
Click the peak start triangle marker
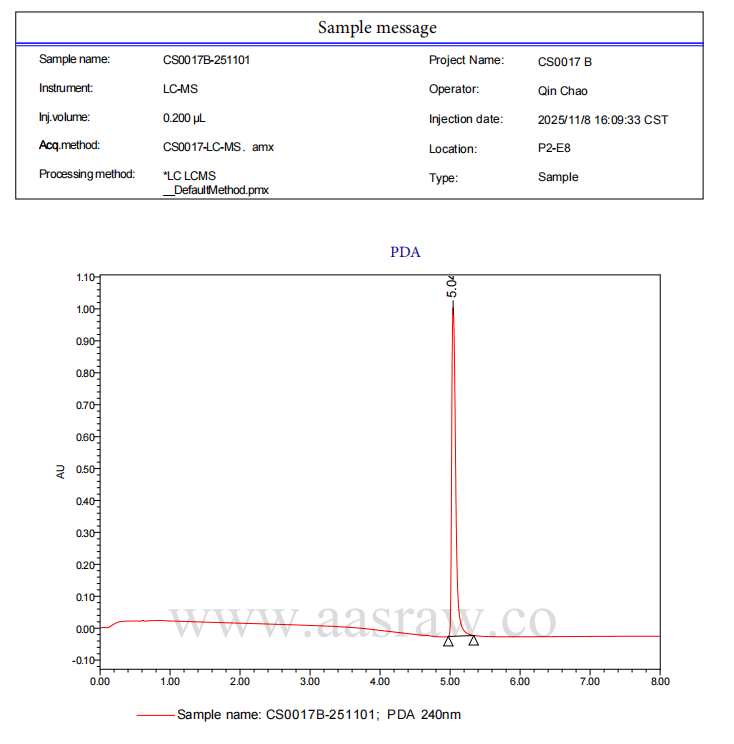click(448, 641)
